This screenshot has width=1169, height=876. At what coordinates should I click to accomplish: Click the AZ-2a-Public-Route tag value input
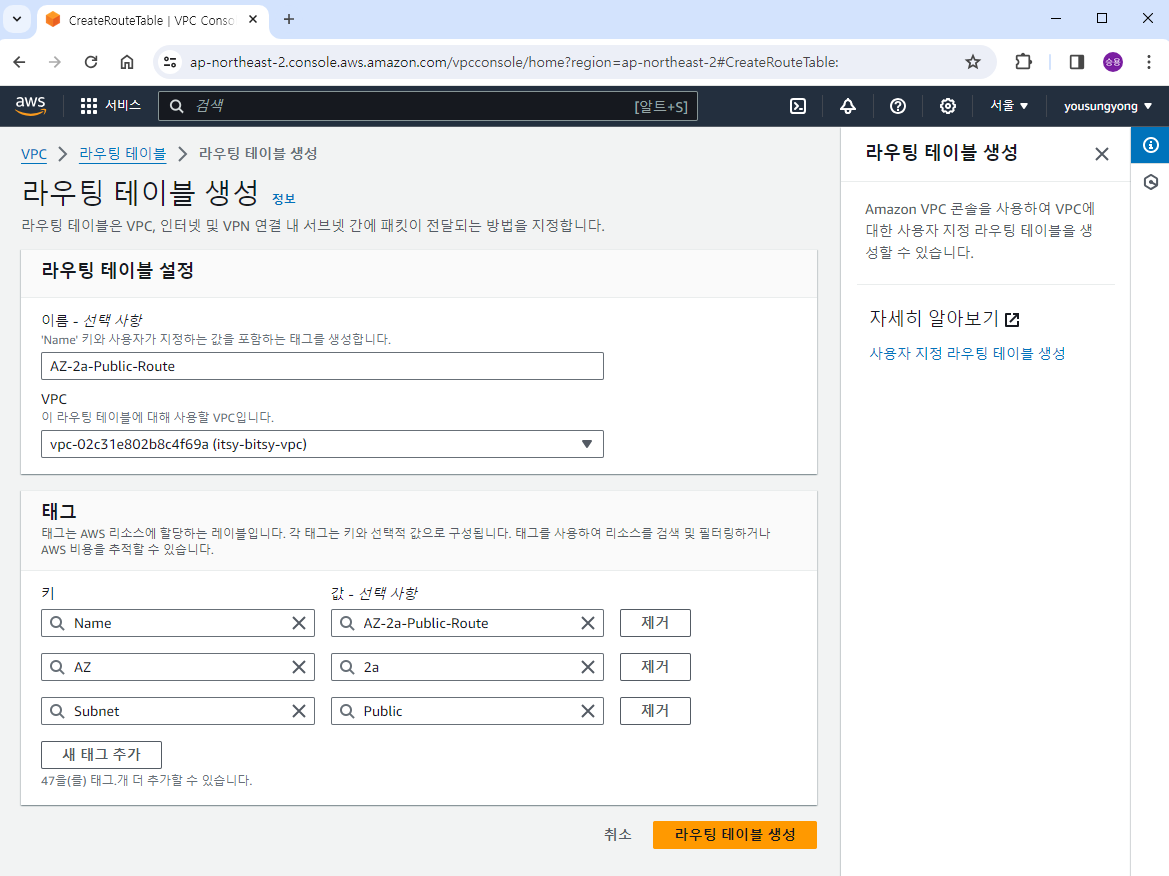tap(467, 623)
